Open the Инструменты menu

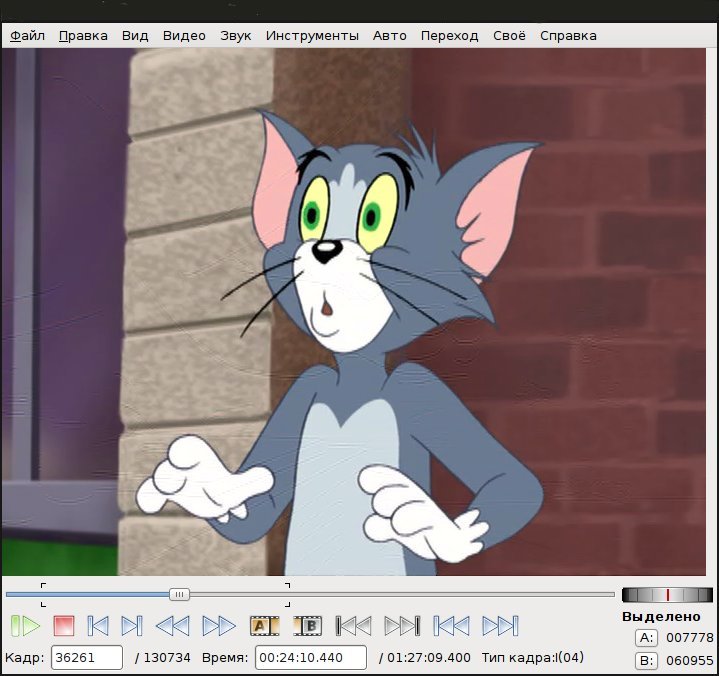pos(312,35)
